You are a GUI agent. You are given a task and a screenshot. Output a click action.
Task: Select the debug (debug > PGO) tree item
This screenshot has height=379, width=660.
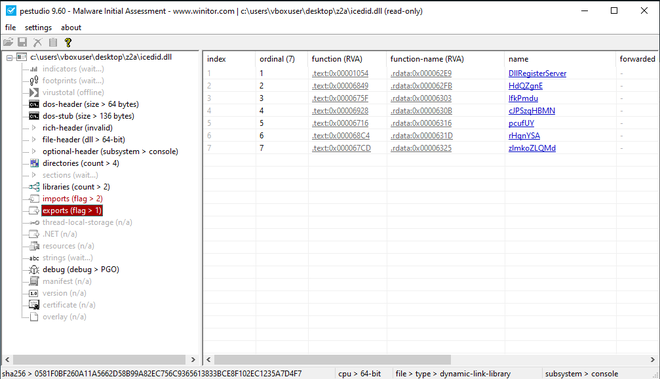tap(81, 270)
